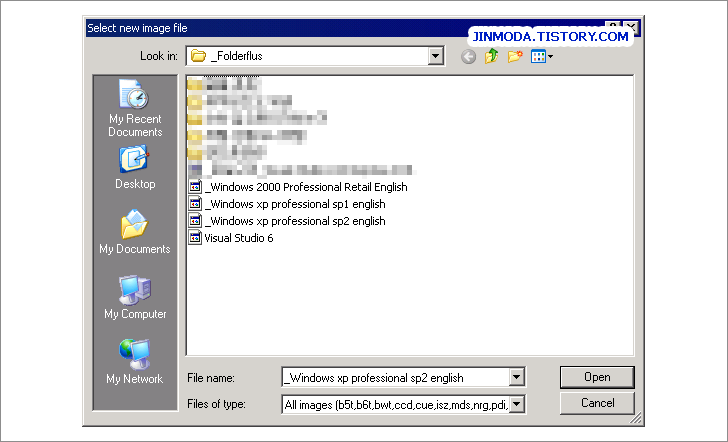Open My Network places shortcut

[x=135, y=362]
